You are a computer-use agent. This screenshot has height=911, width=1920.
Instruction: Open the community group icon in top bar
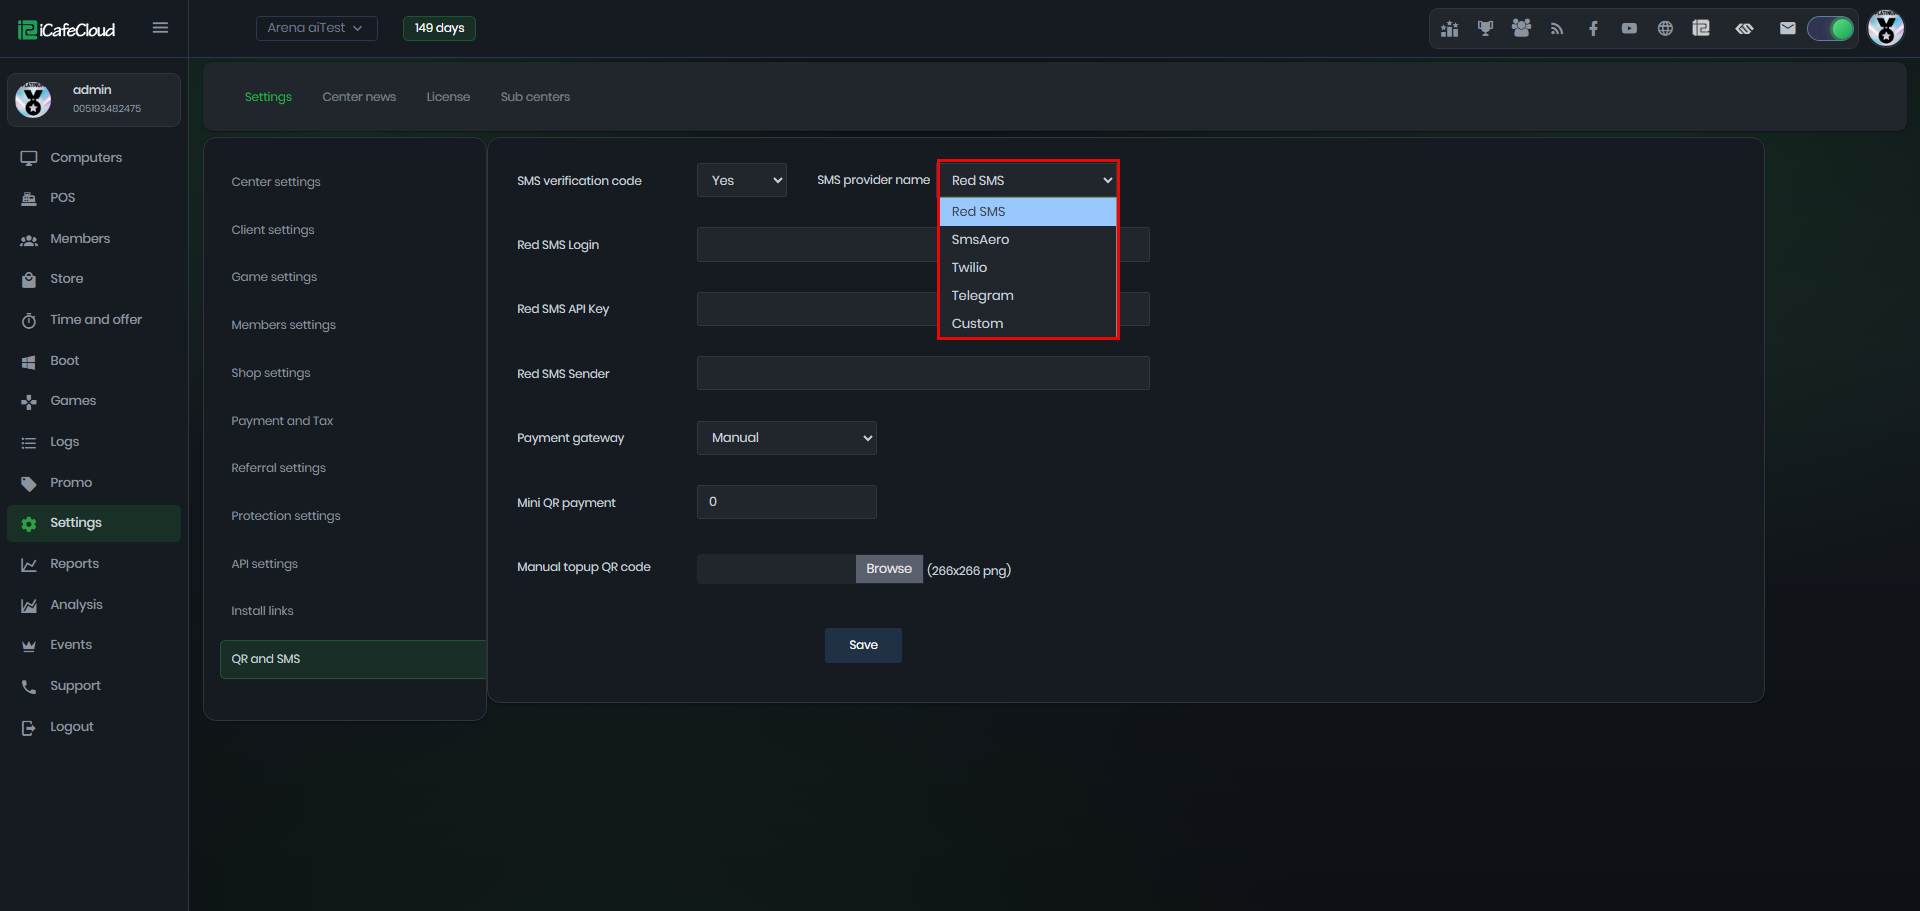click(1521, 29)
